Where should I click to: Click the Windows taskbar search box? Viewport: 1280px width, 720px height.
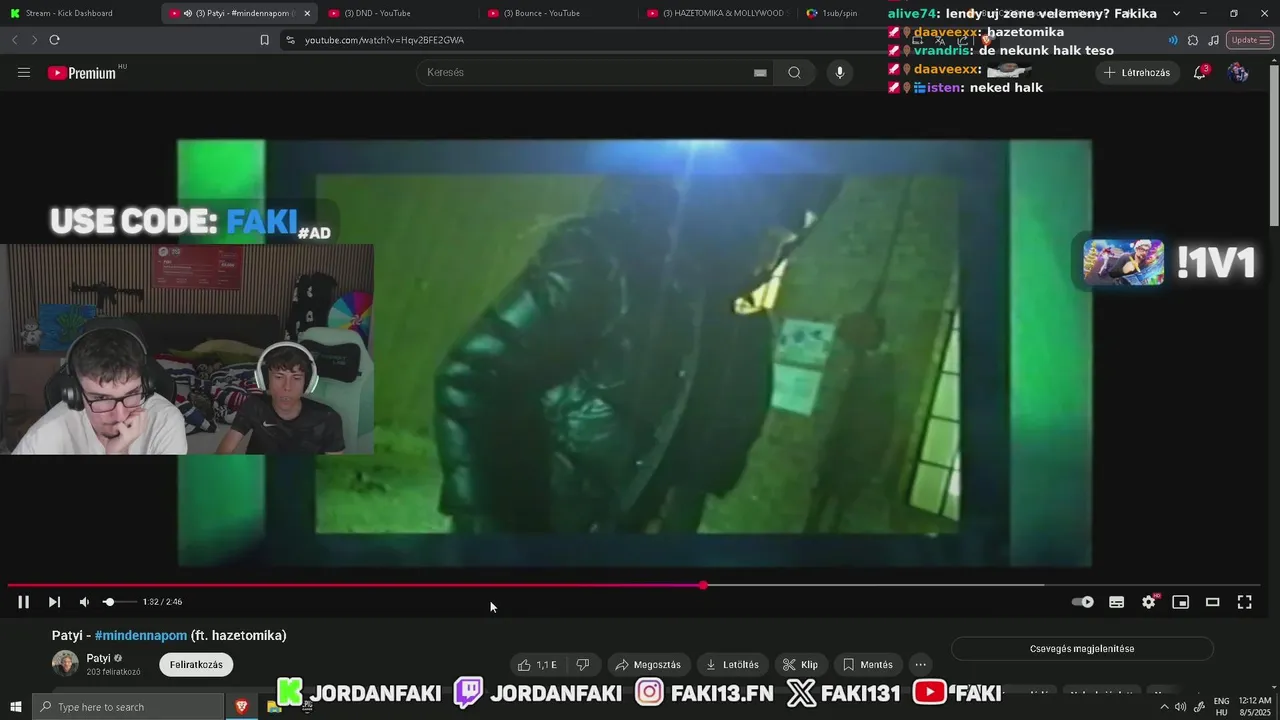(128, 707)
